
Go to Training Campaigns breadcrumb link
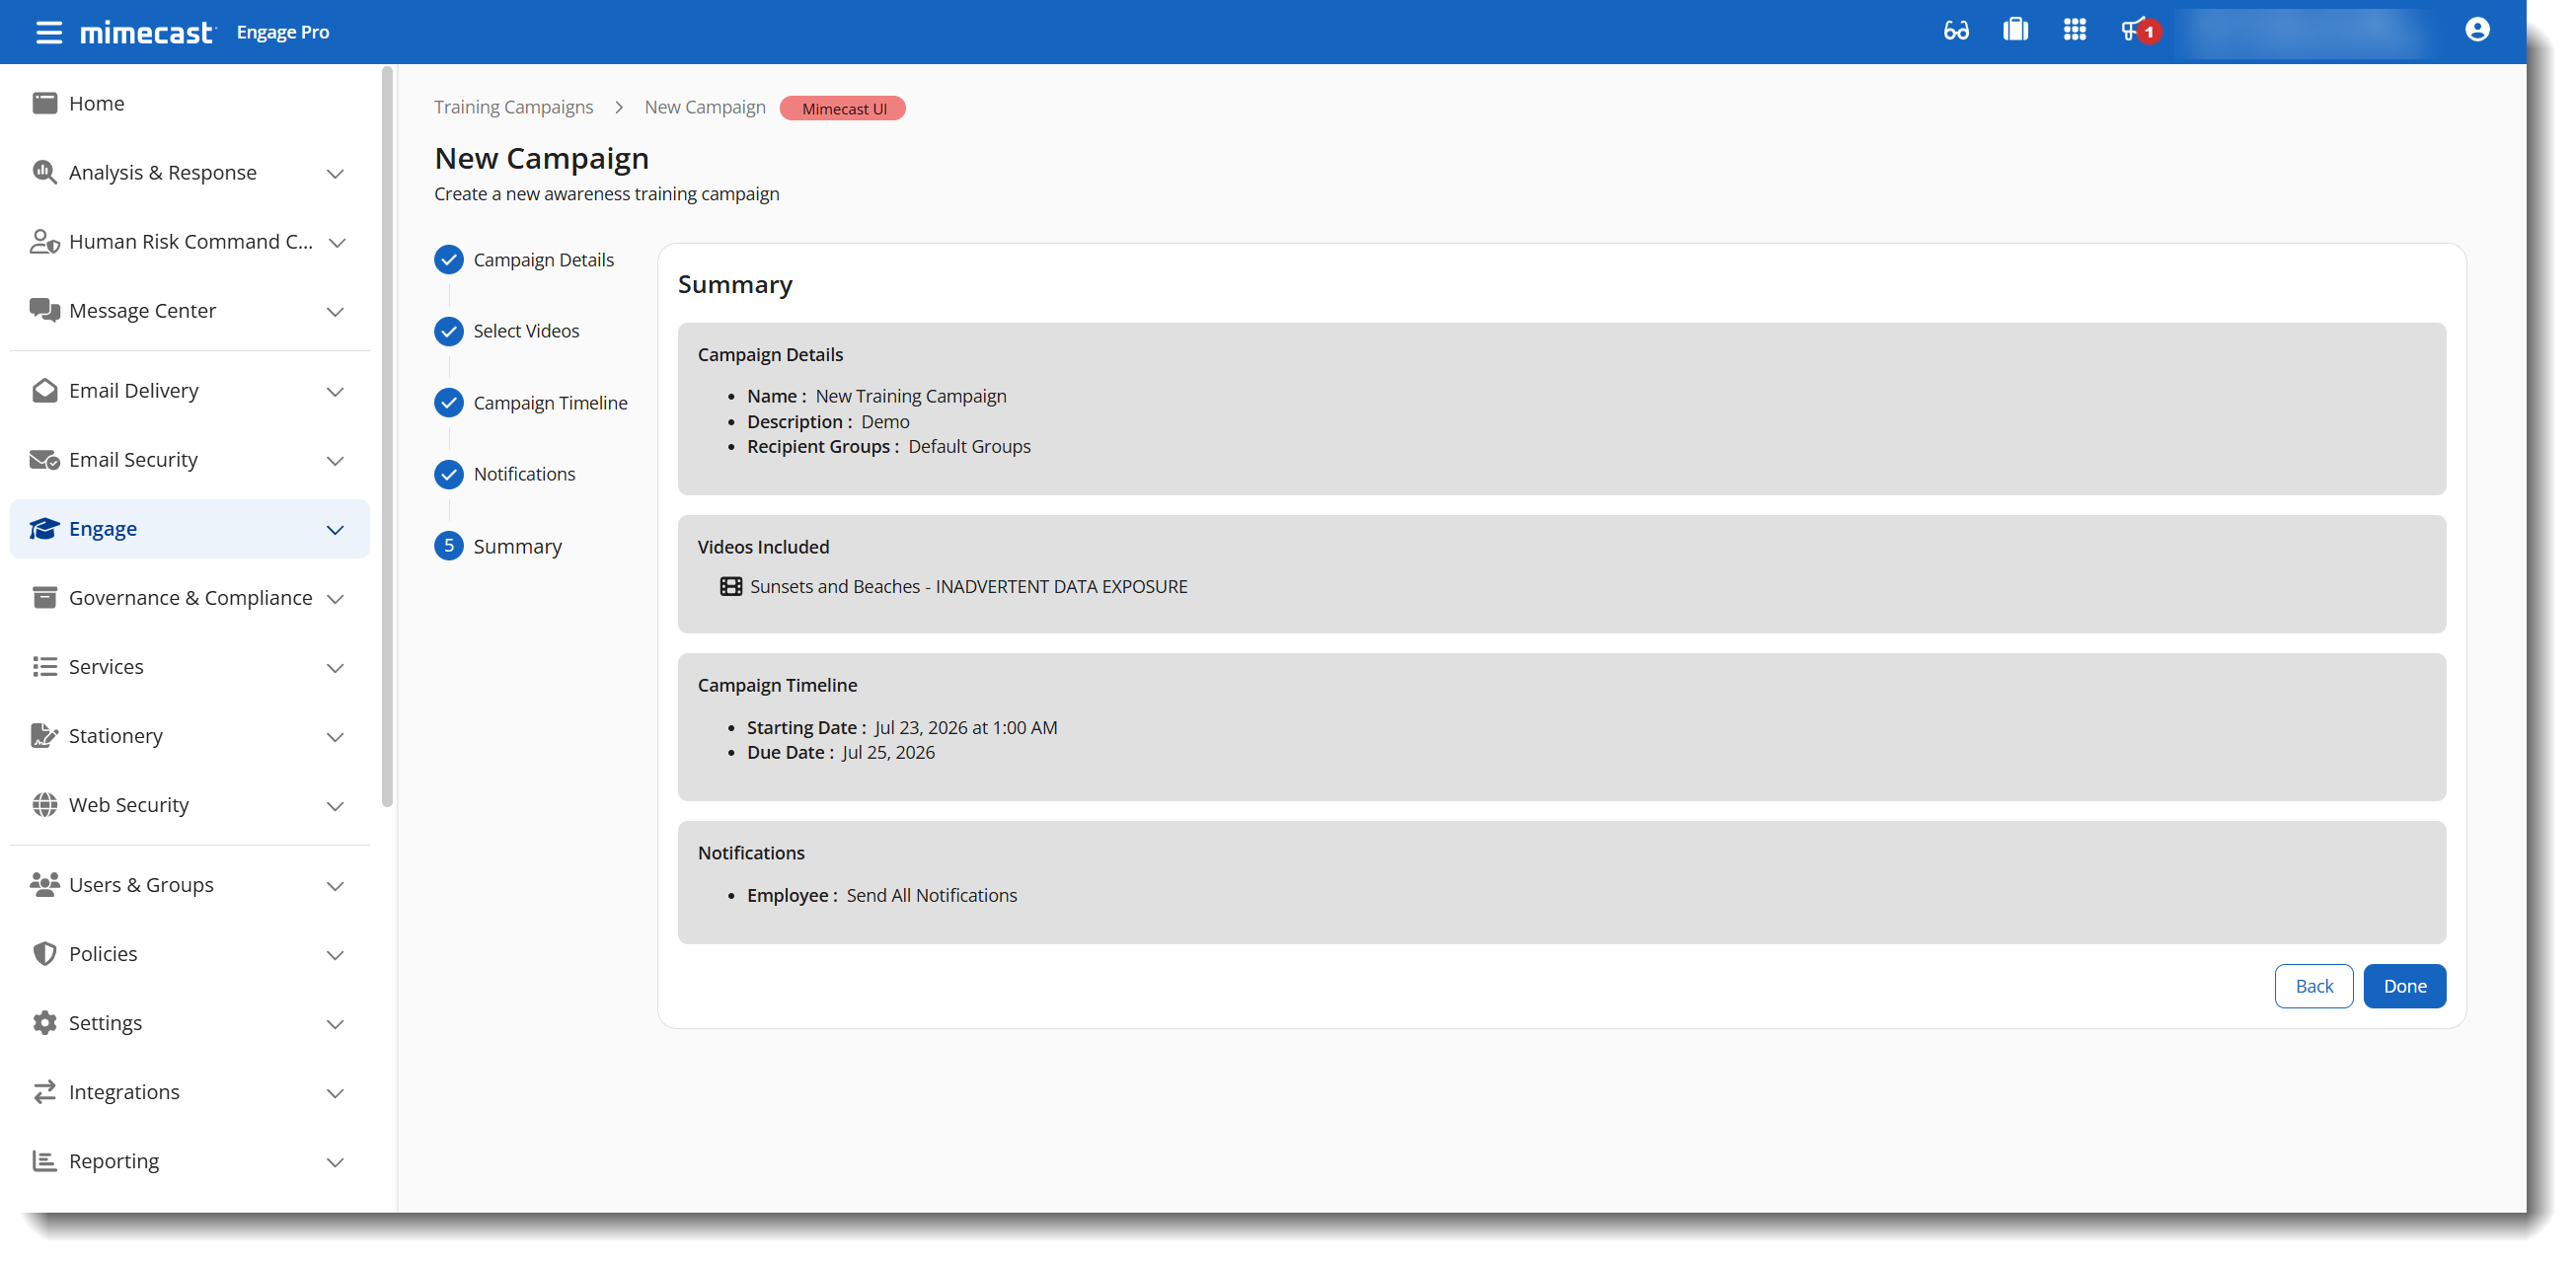coord(513,107)
